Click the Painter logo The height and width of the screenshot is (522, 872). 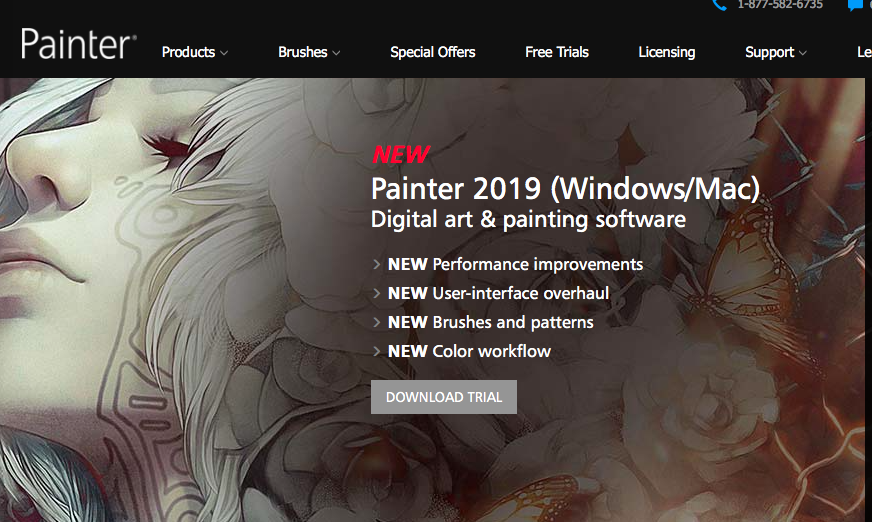(x=78, y=44)
